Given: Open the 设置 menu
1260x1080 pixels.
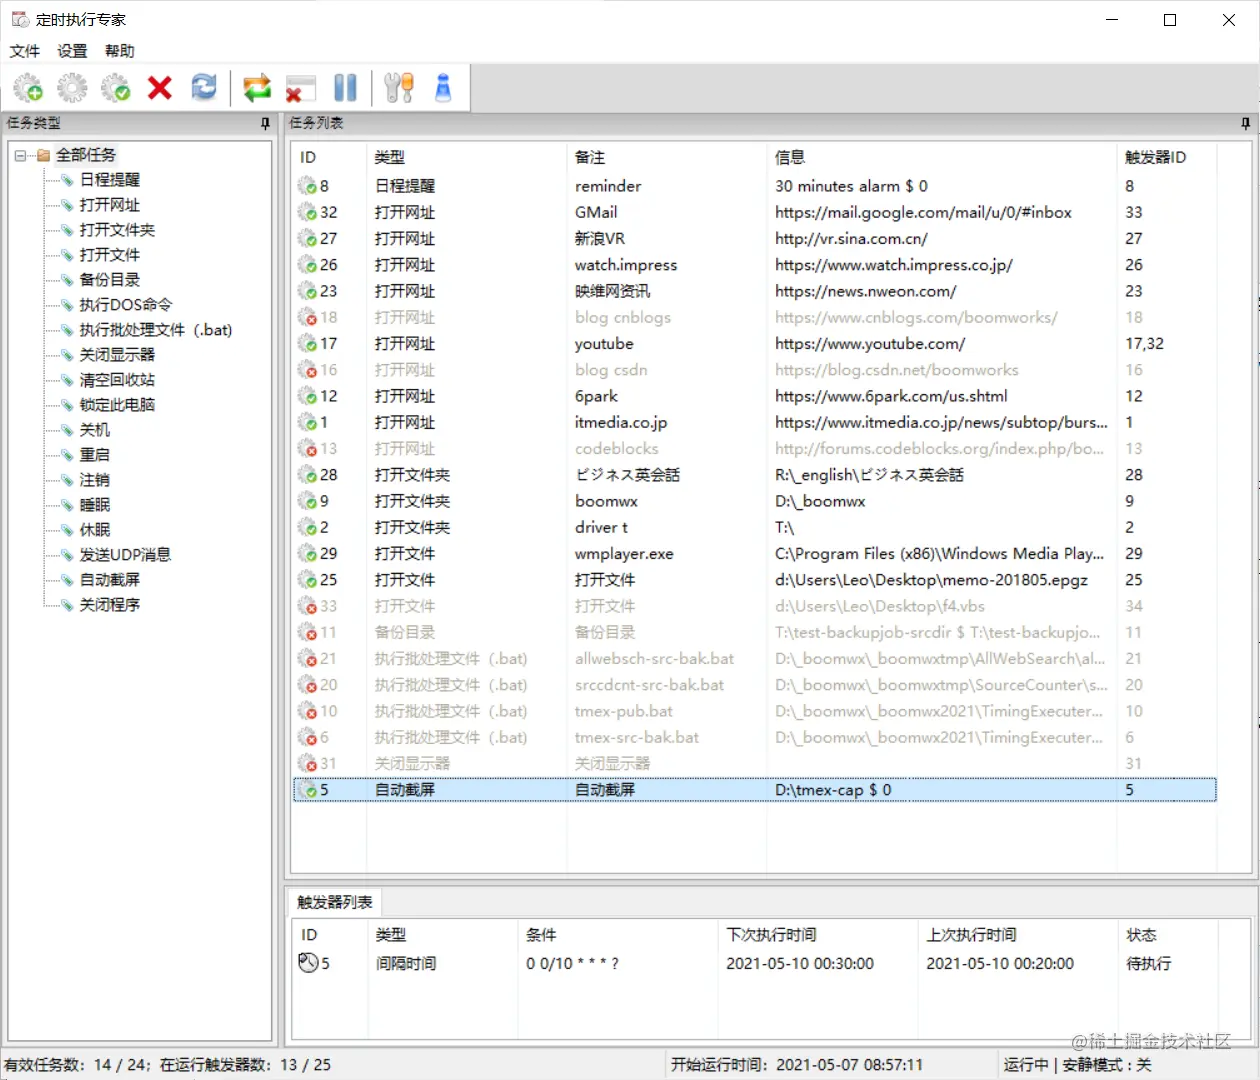Looking at the screenshot, I should (72, 51).
